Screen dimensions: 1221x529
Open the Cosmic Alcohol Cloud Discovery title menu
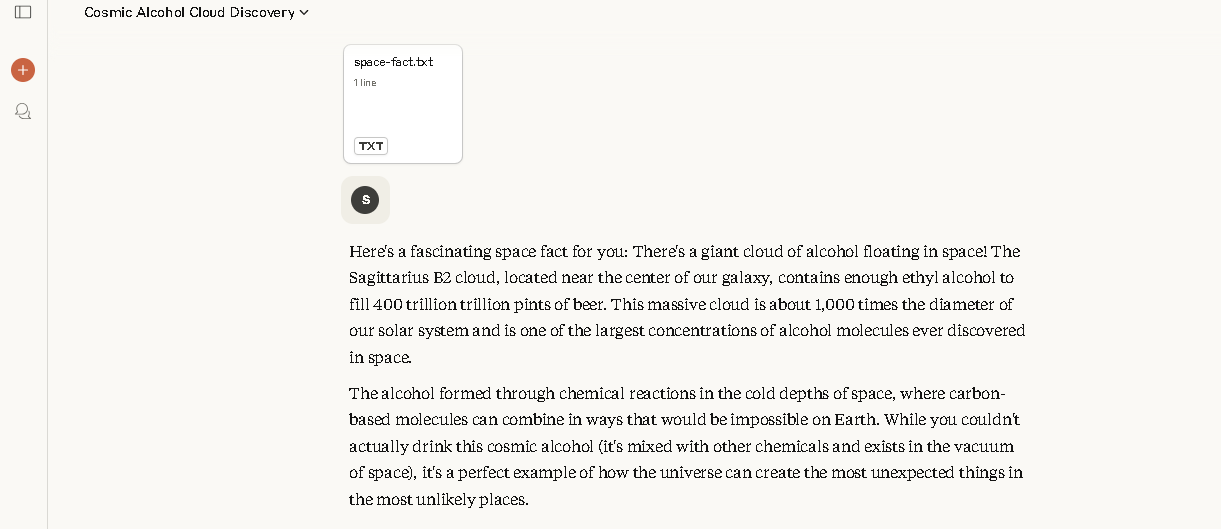(x=190, y=13)
